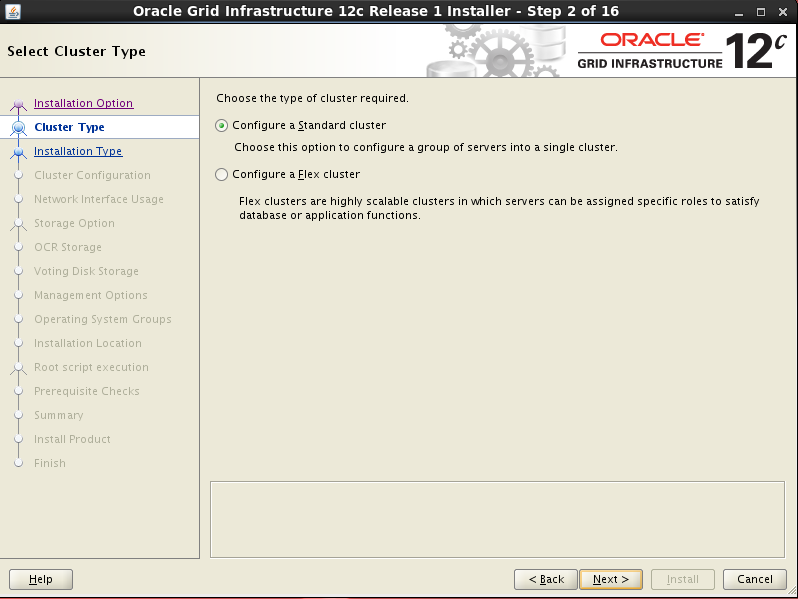Click the Finish step text

tap(50, 463)
